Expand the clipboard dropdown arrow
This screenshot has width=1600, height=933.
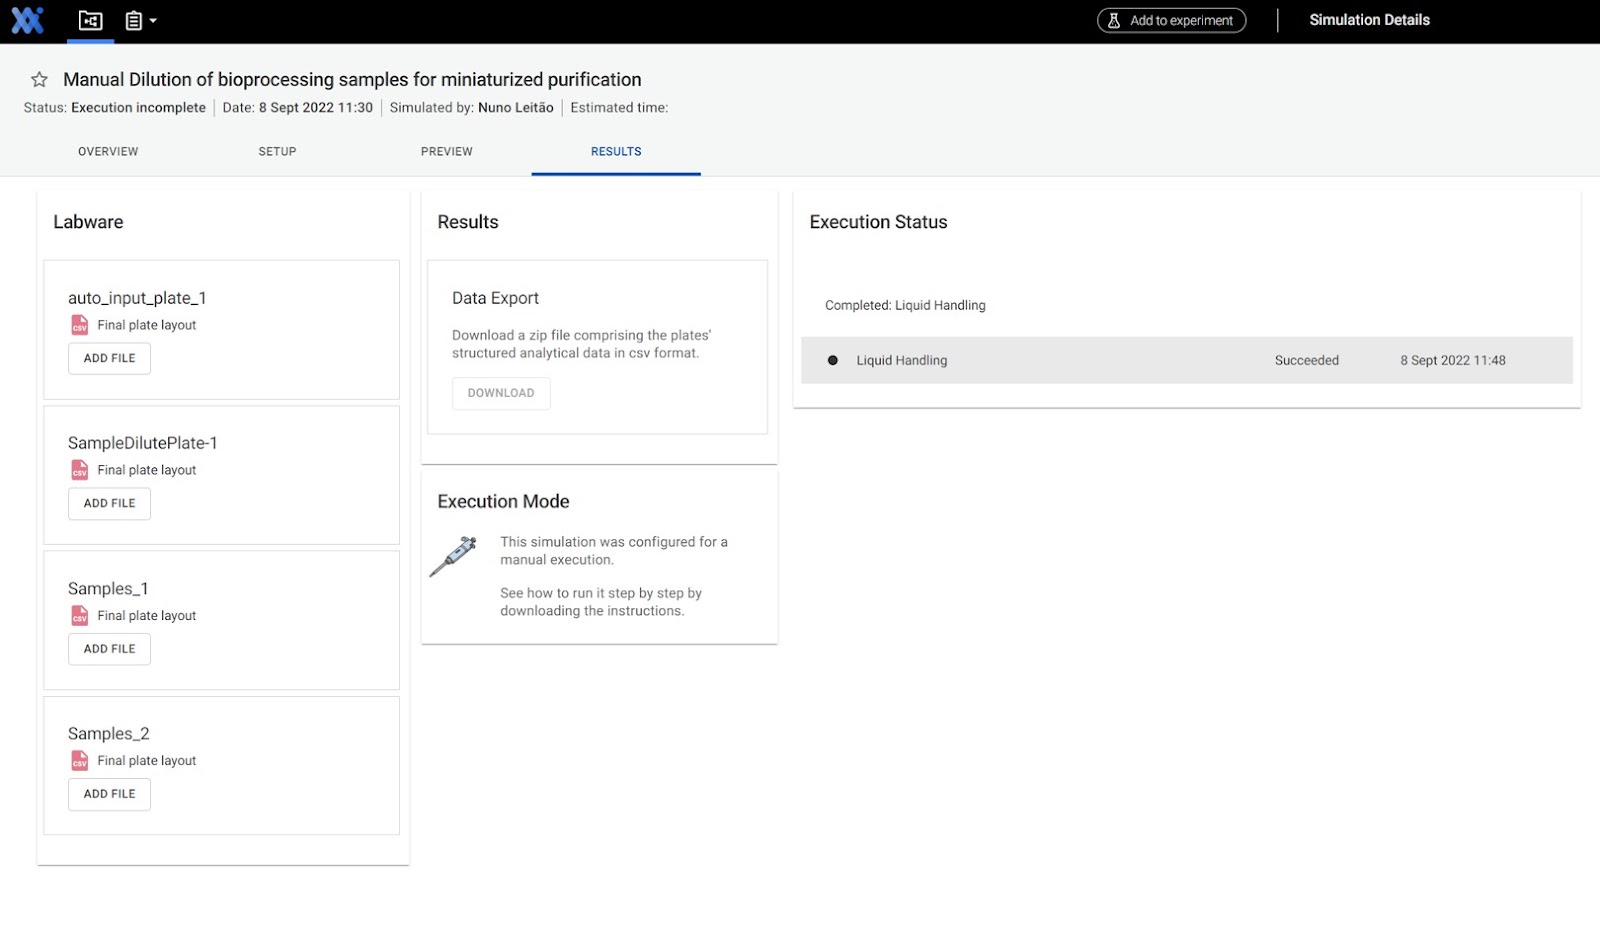click(153, 21)
